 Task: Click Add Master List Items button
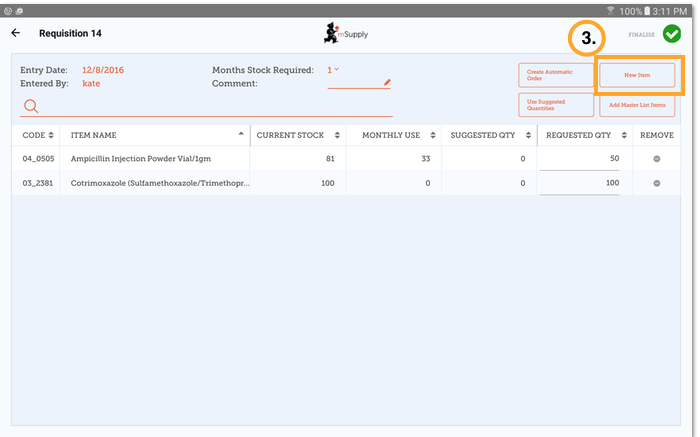(637, 105)
